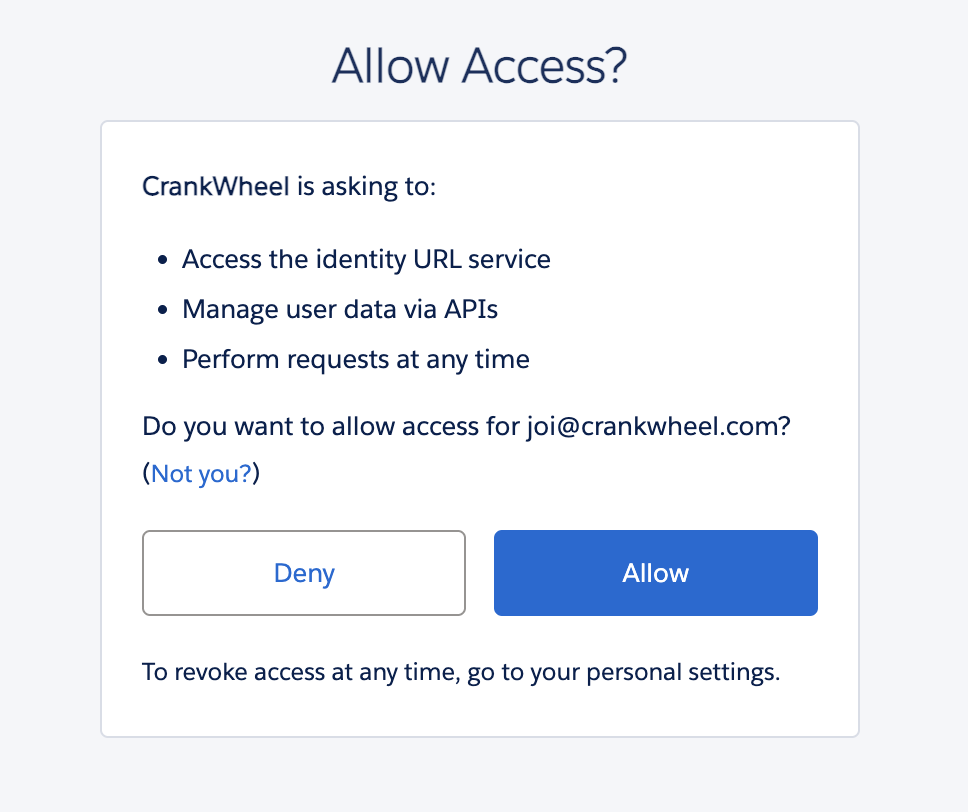Screen dimensions: 968x812
Task: Open the "Not you?" link
Action: point(201,473)
